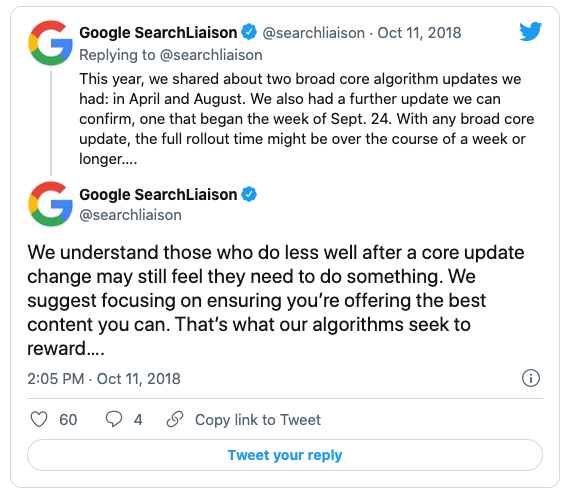Click the Twitter bird logo icon
Image resolution: width=565 pixels, height=492 pixels.
pos(530,31)
